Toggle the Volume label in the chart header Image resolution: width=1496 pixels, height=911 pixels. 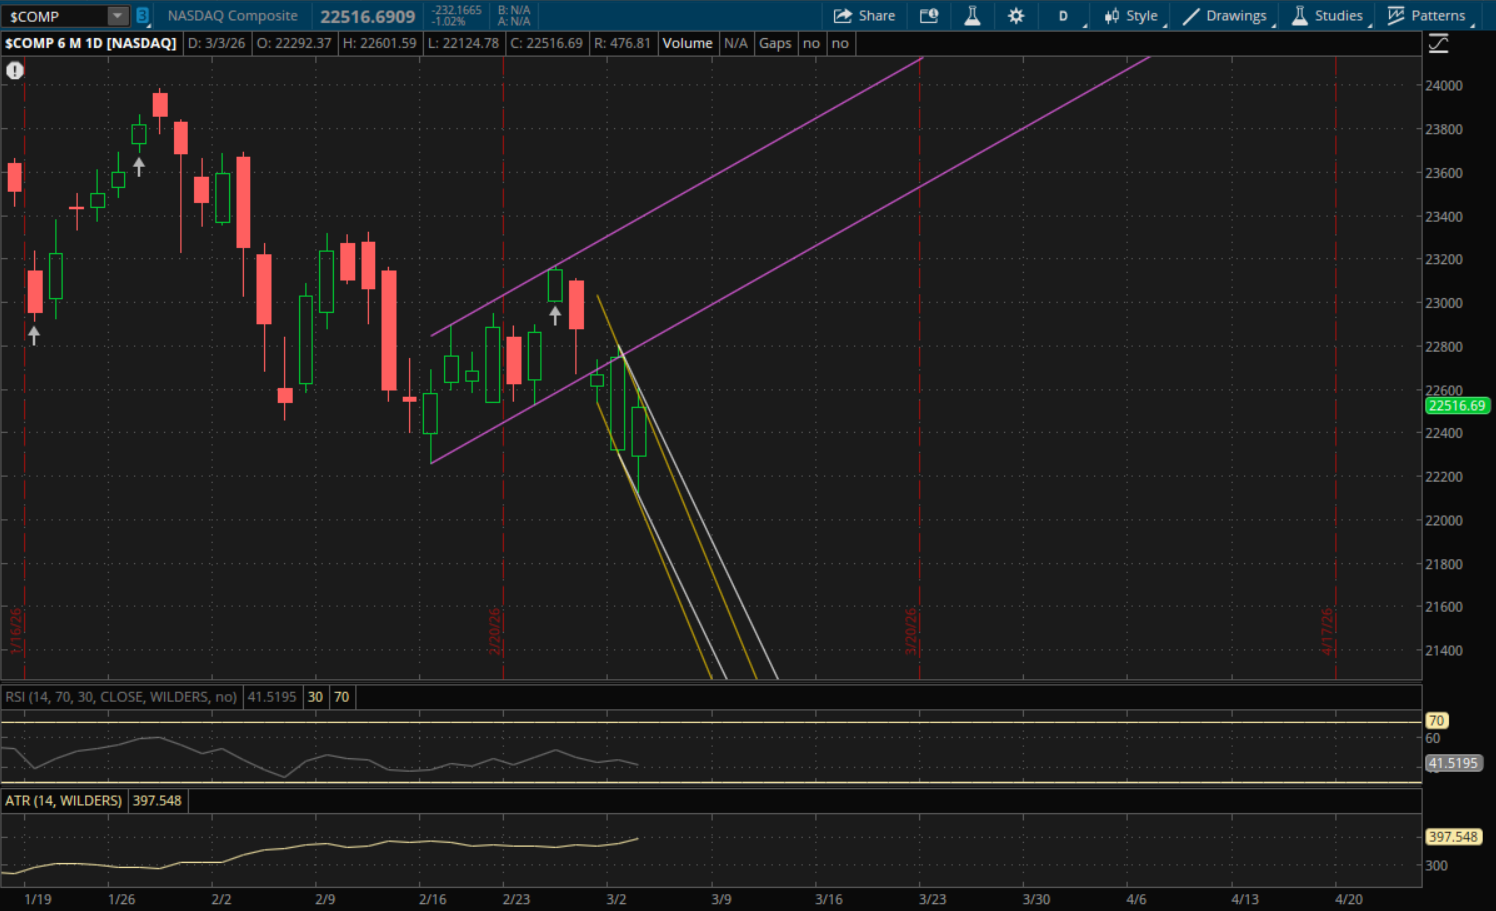click(687, 43)
